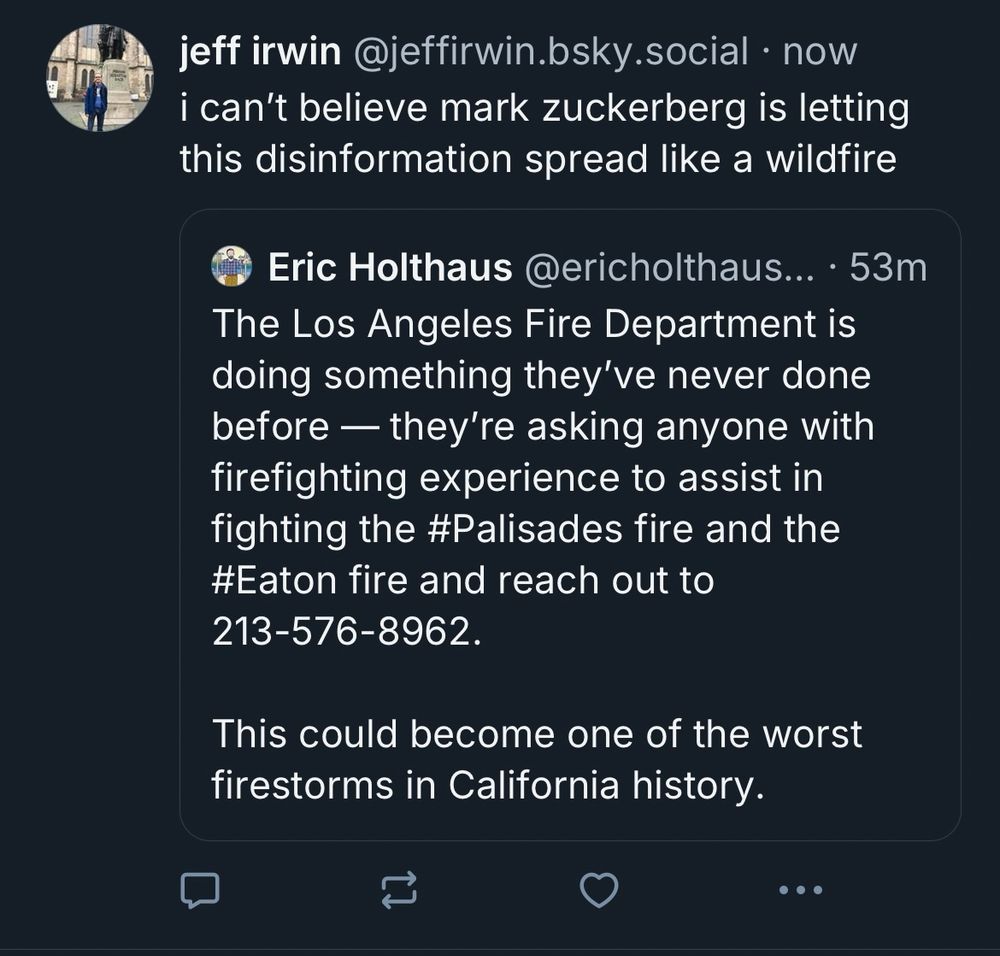Click the "now" post timestamp
Screen dimensions: 1000x956
(820, 52)
